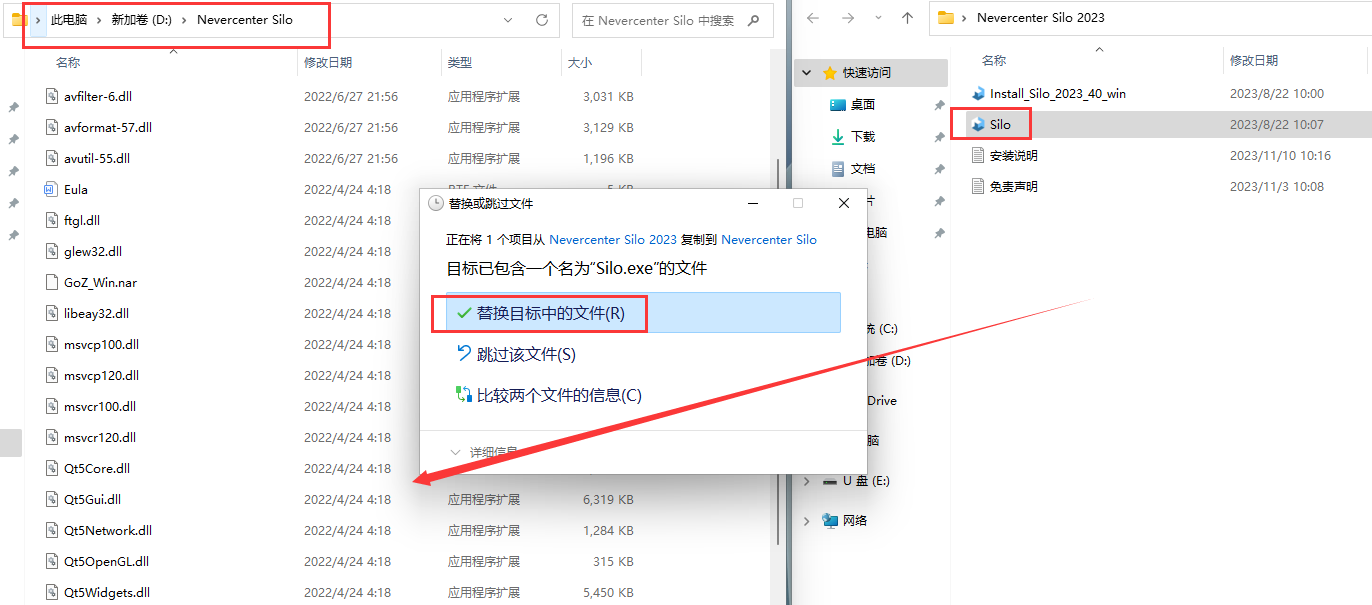Refresh the Nevercenter Silo folder
The image size is (1372, 605).
click(542, 19)
